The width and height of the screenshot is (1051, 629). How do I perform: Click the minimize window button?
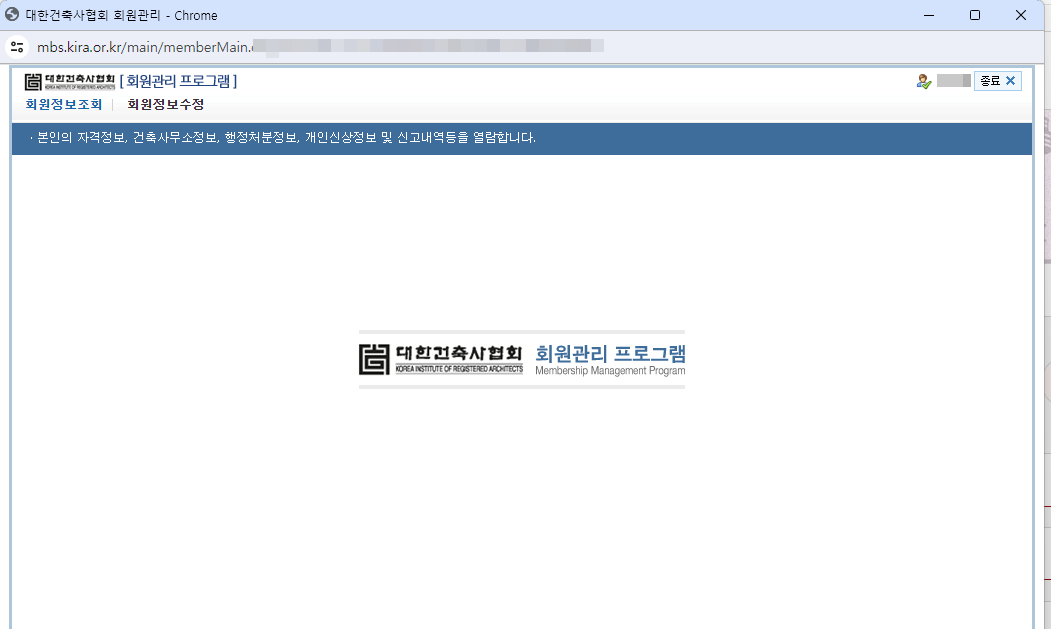point(930,15)
